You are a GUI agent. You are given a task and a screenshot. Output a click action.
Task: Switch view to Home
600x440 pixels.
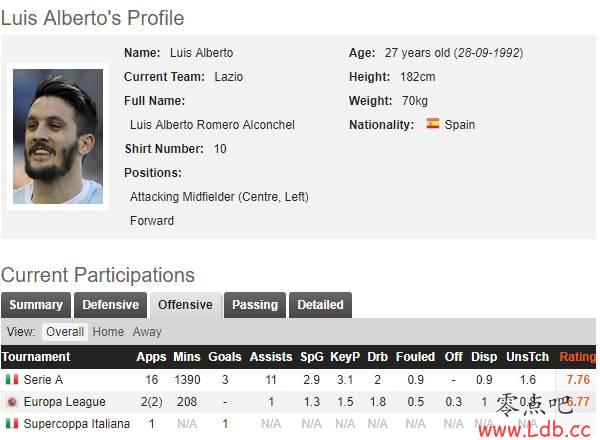pyautogui.click(x=108, y=332)
